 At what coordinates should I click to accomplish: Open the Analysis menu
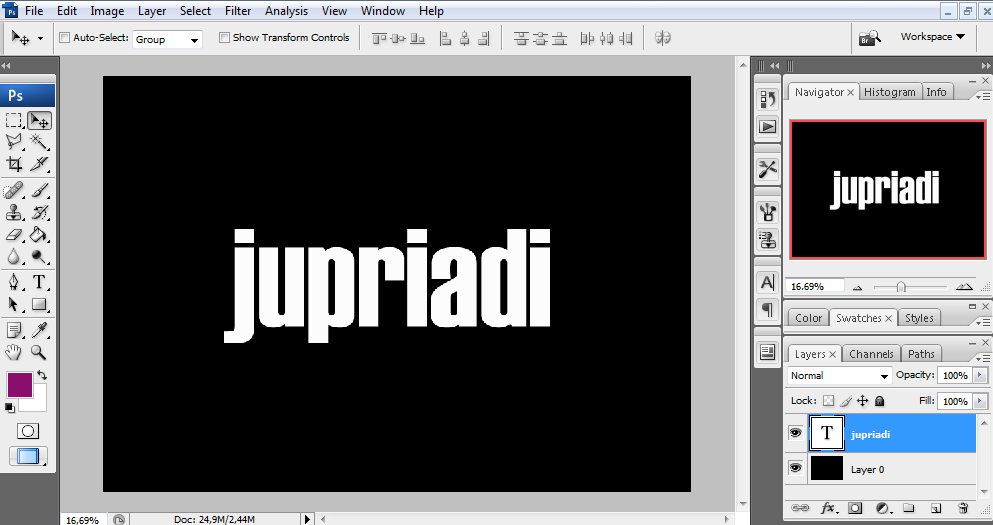click(x=286, y=11)
